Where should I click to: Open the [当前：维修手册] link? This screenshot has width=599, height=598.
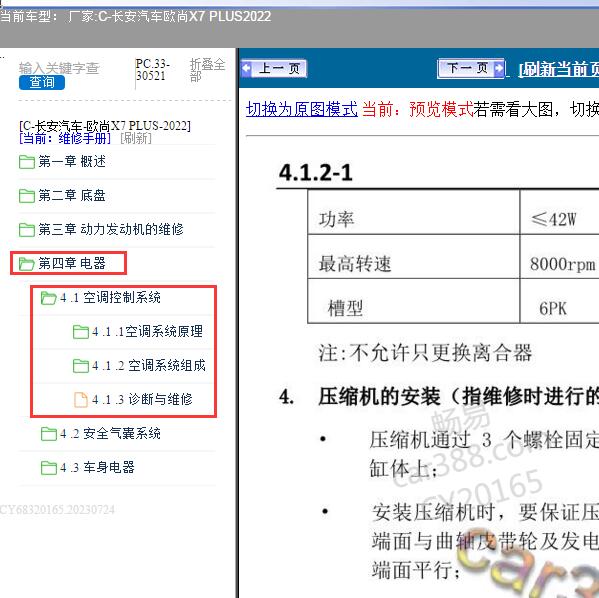(65, 138)
